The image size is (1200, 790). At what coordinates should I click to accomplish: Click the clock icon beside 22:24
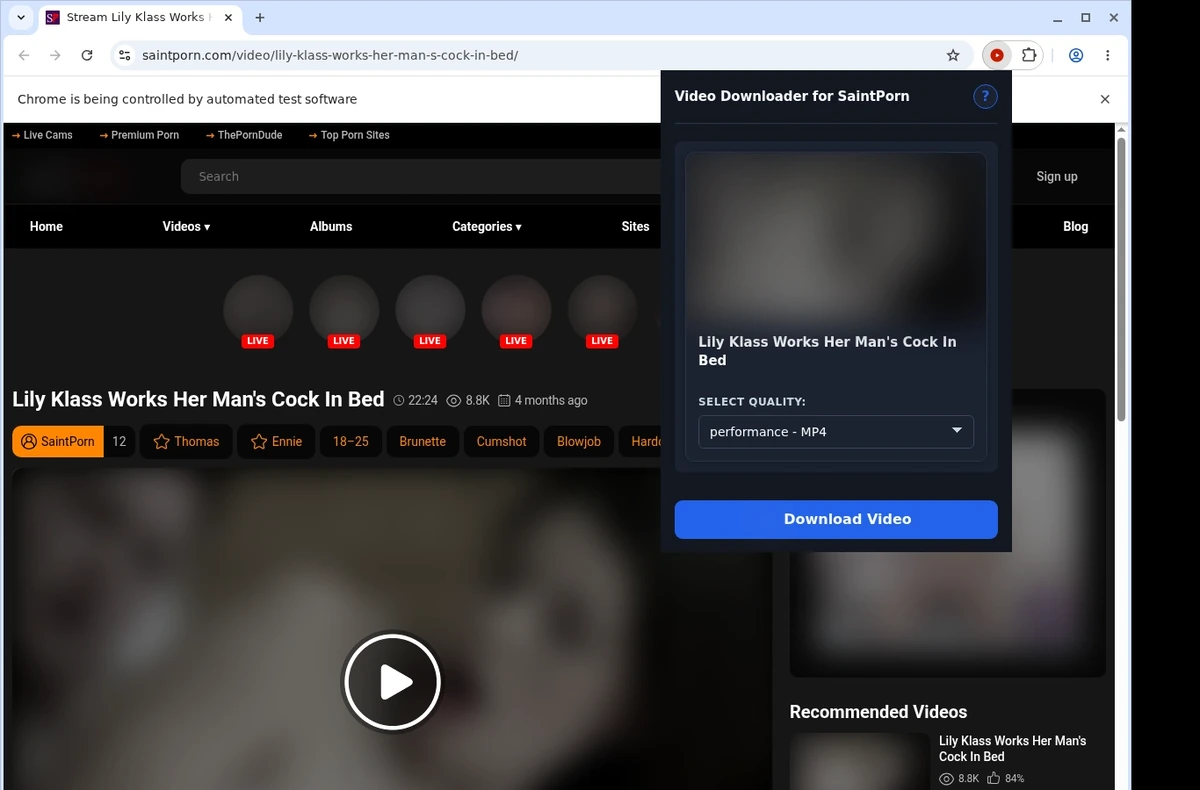pyautogui.click(x=399, y=400)
